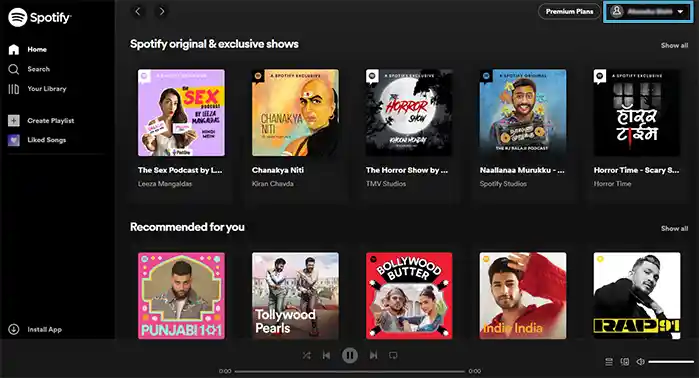Click the Leeza Mangaldas author link
The image size is (699, 378).
[x=165, y=184]
